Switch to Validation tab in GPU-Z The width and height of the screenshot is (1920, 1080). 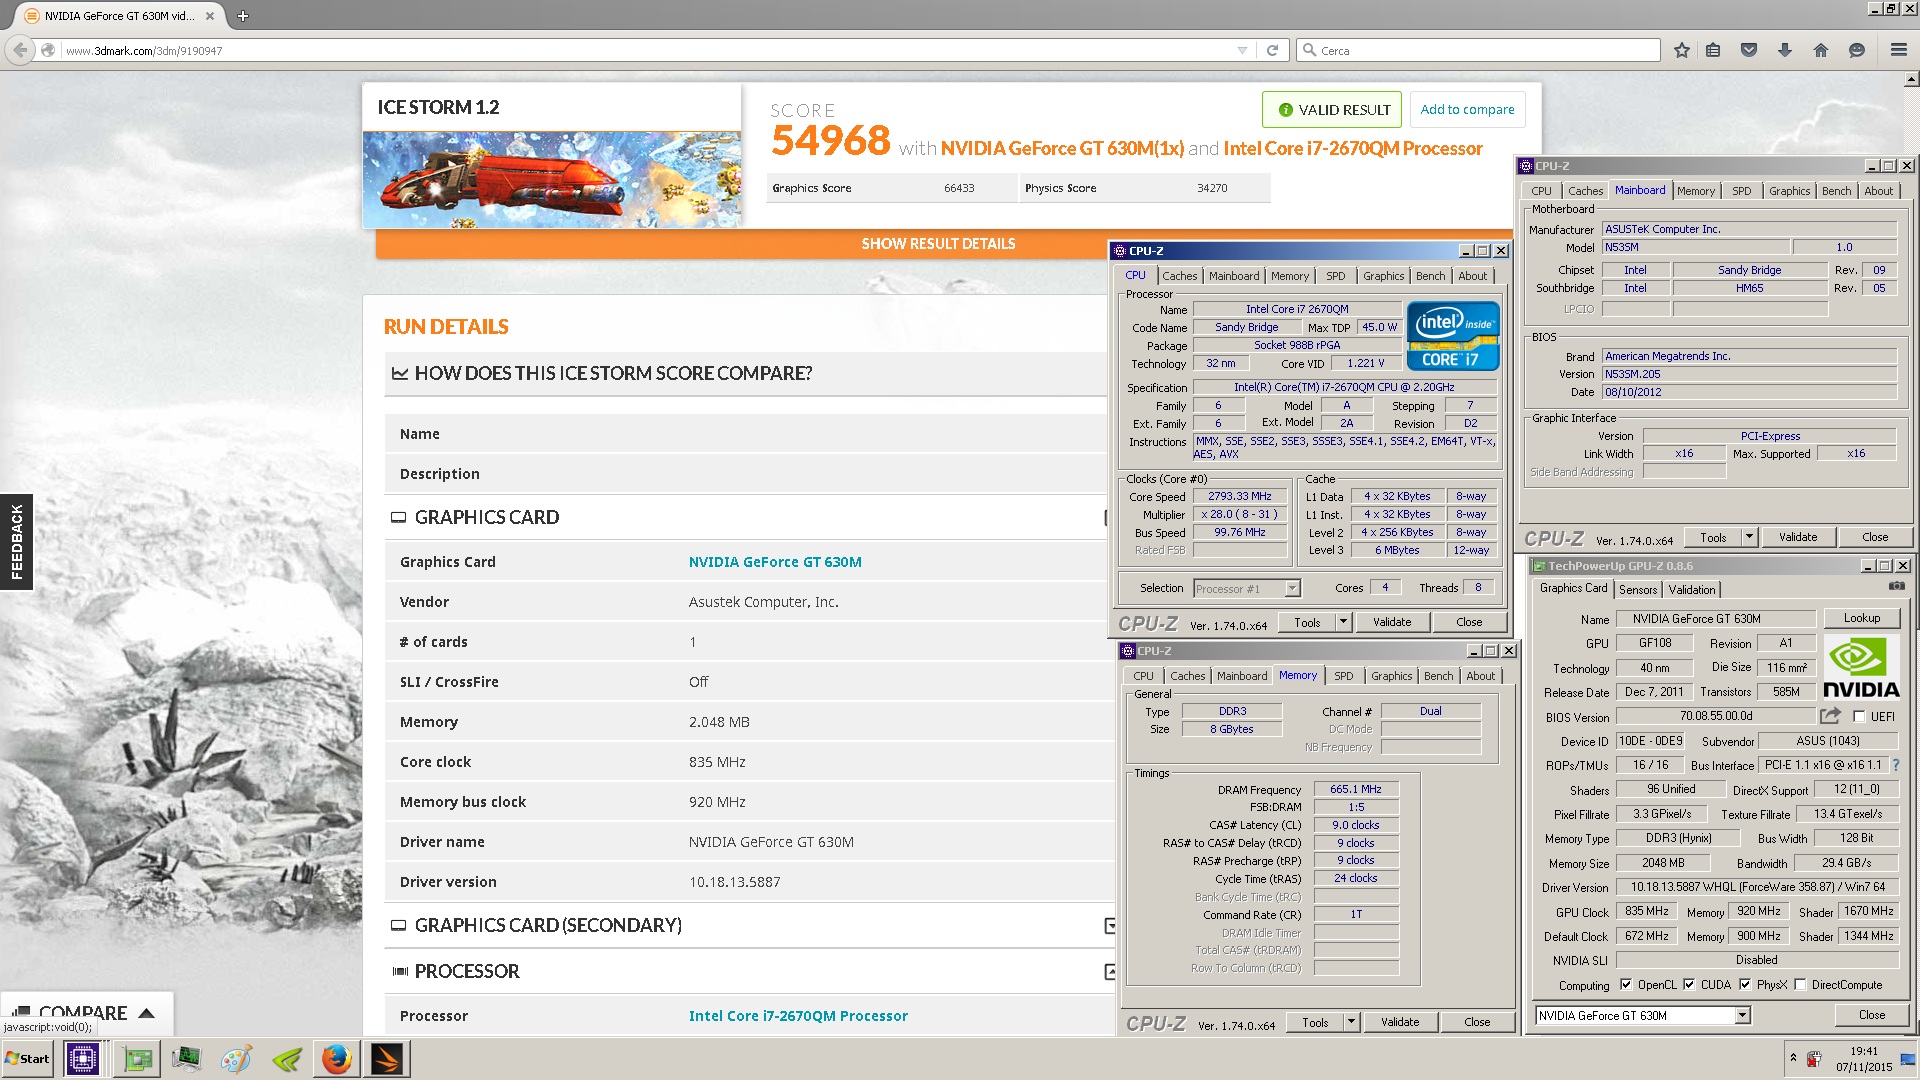[x=1692, y=590]
